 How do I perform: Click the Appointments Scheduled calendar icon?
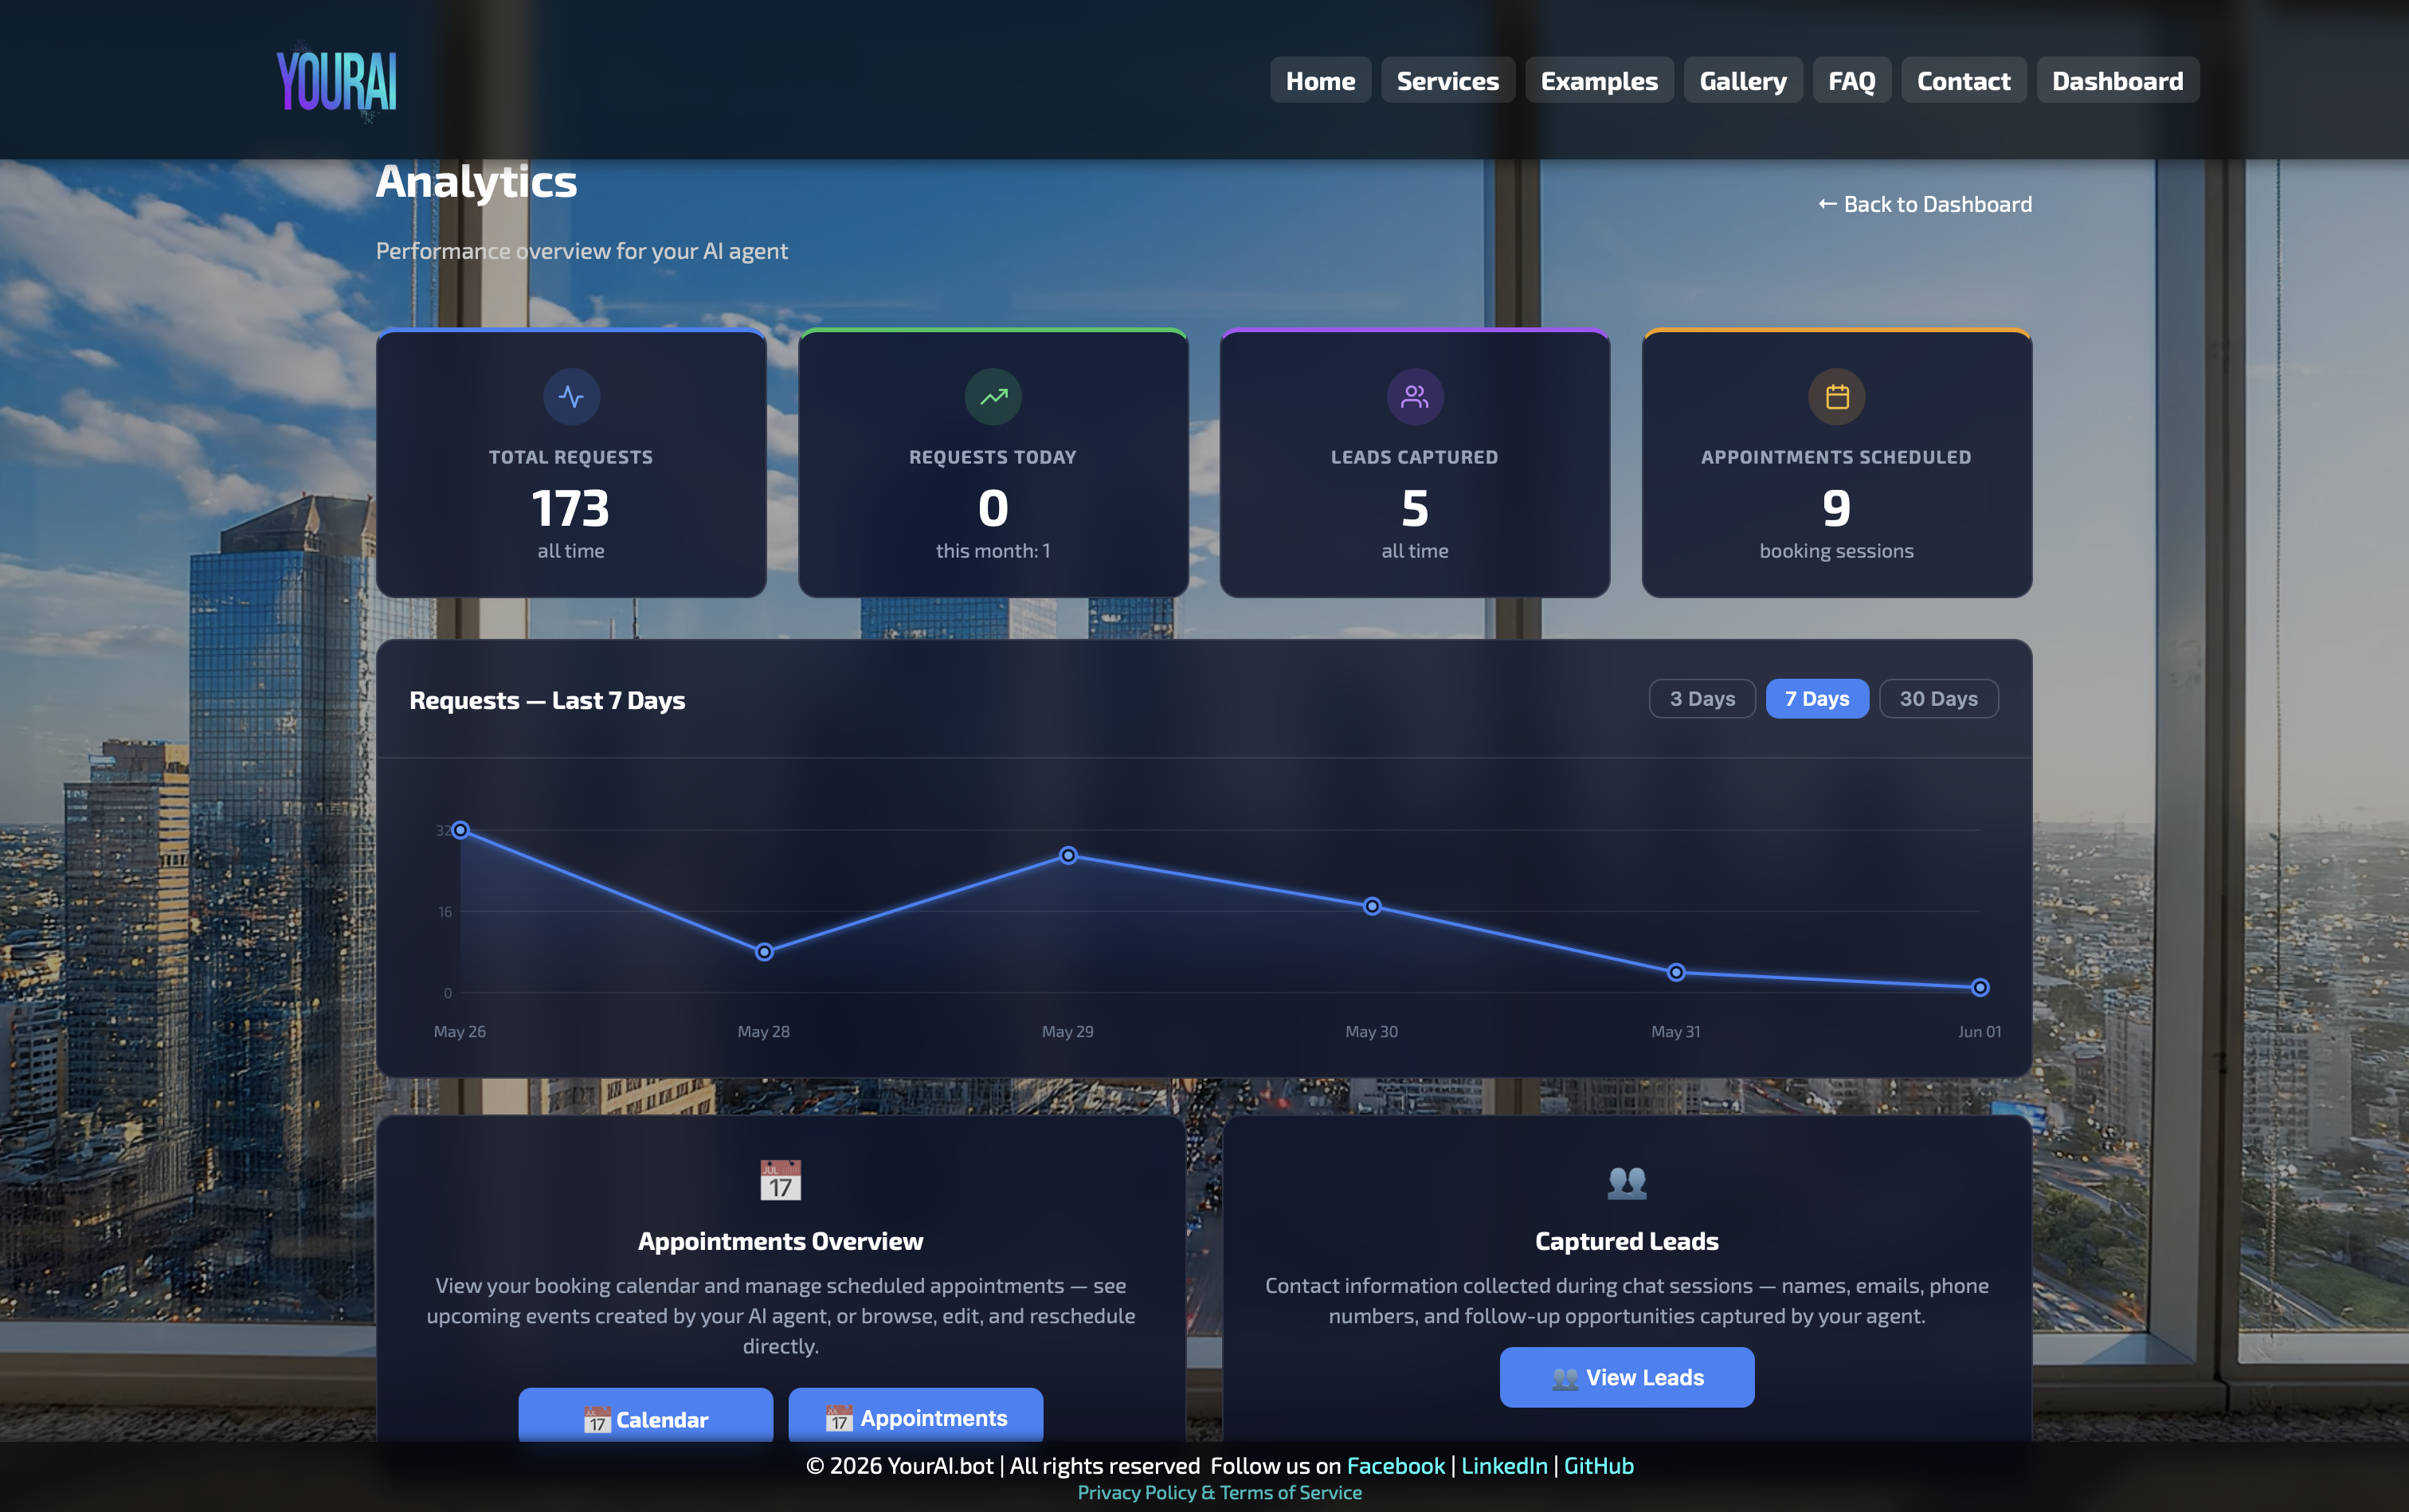[x=1836, y=397]
